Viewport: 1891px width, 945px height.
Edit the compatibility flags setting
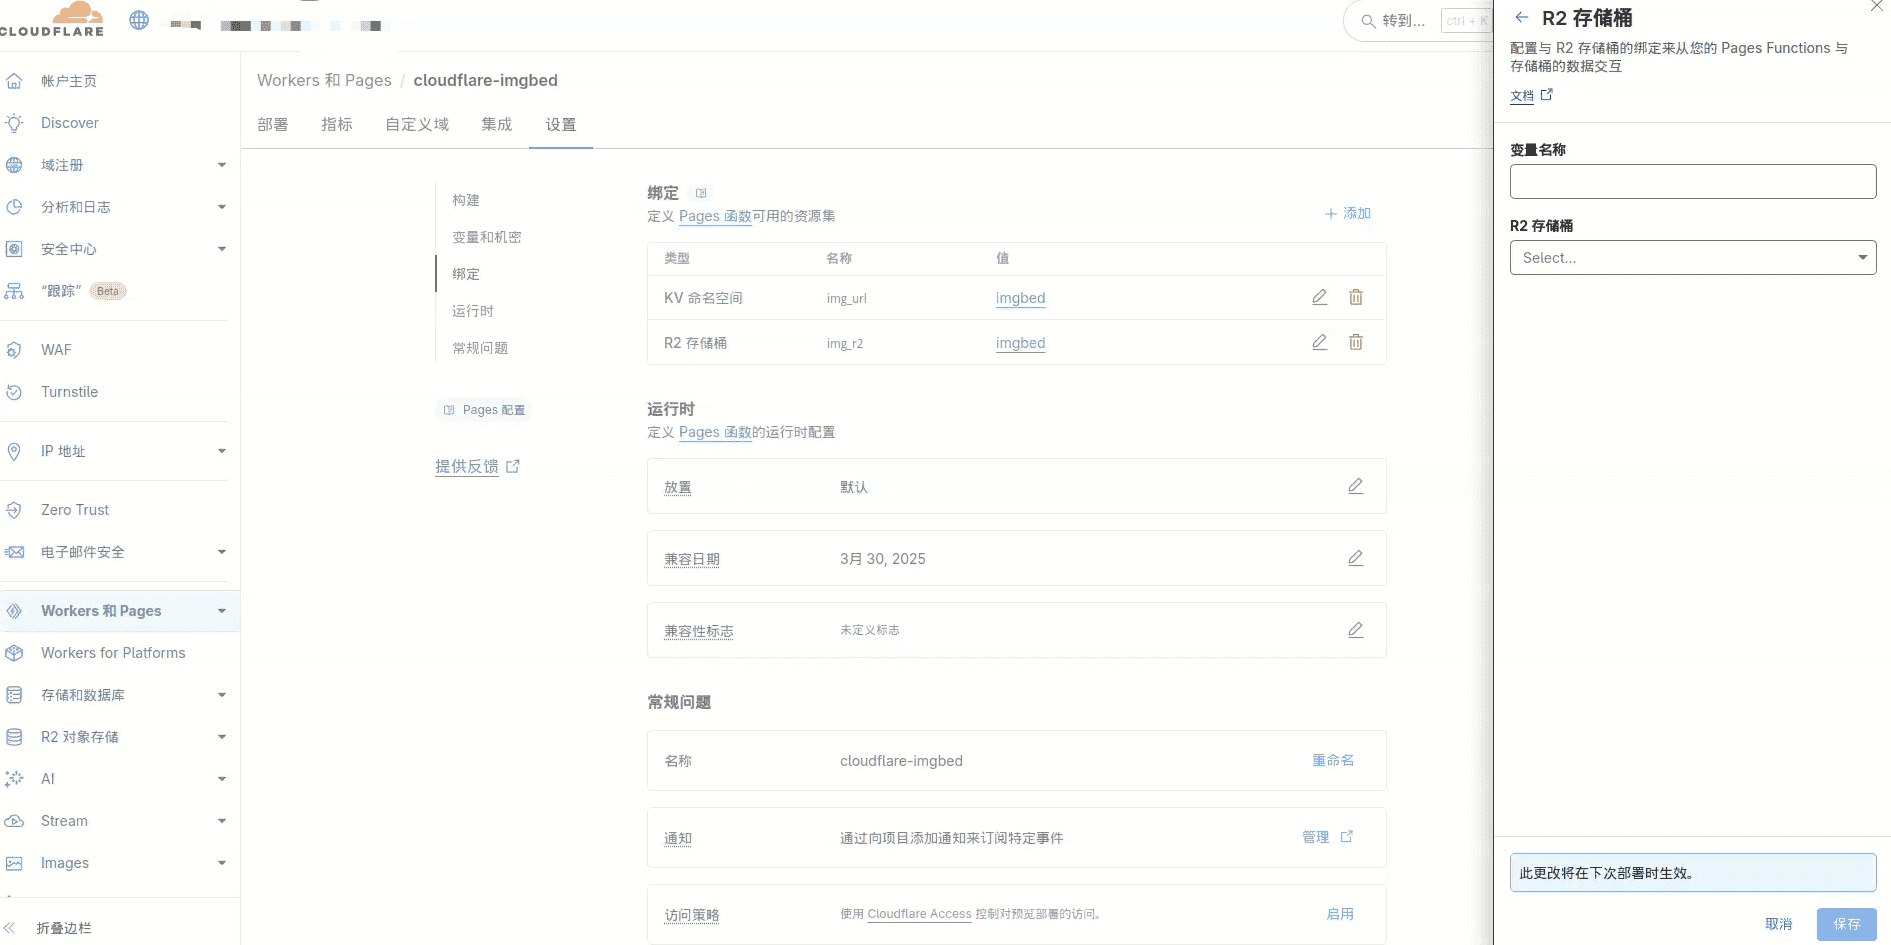click(1356, 630)
